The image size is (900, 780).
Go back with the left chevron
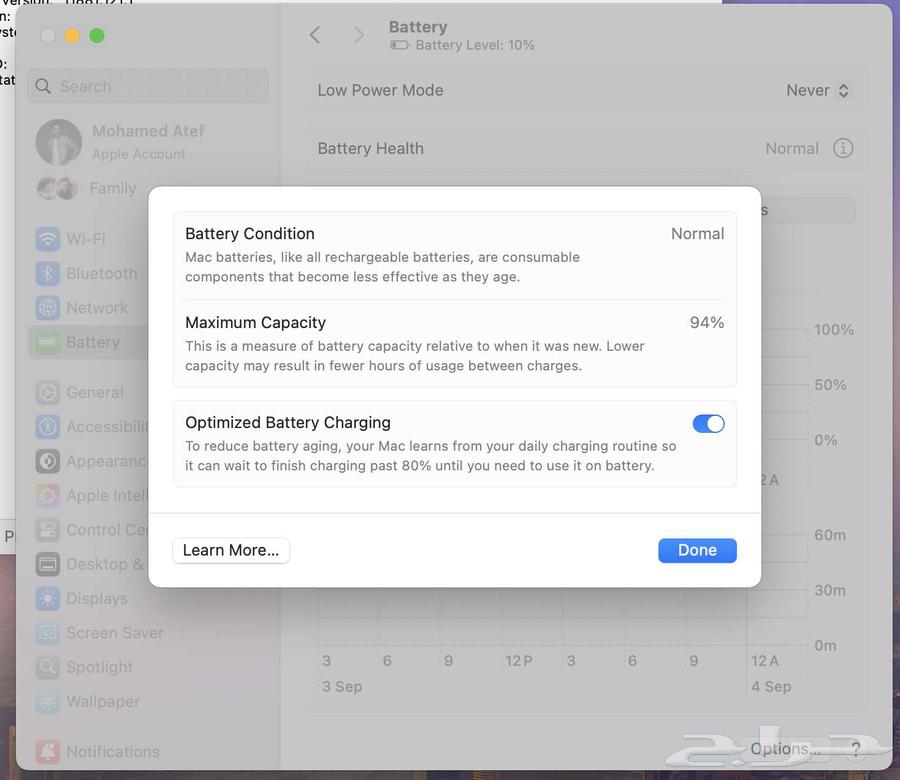click(x=315, y=35)
